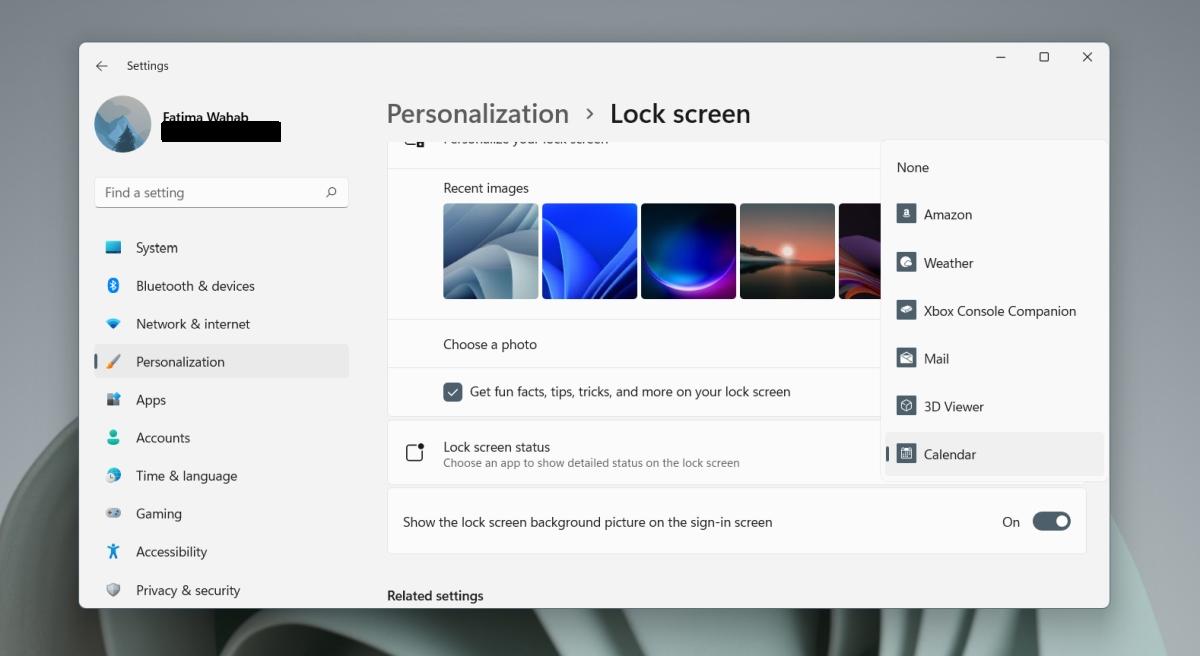The width and height of the screenshot is (1200, 656).
Task: Click the Weather app icon in dropdown
Action: click(x=906, y=262)
